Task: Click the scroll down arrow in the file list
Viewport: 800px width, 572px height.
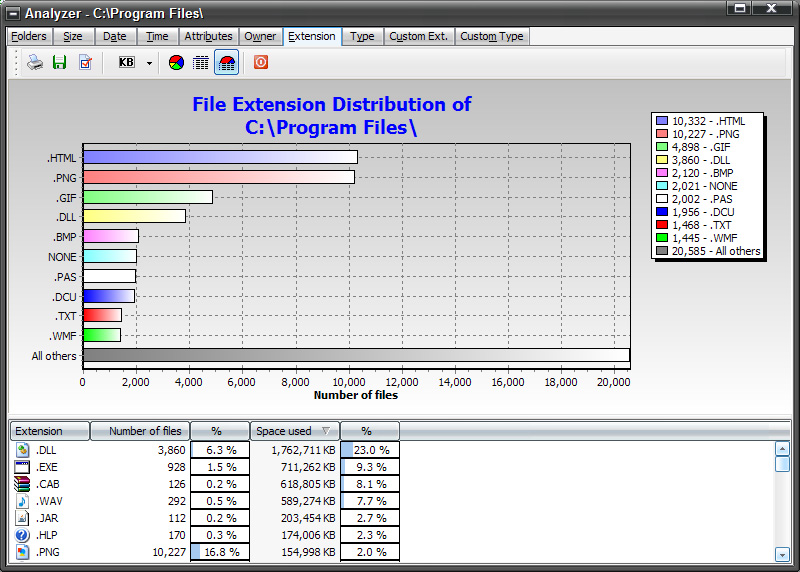Action: [782, 554]
